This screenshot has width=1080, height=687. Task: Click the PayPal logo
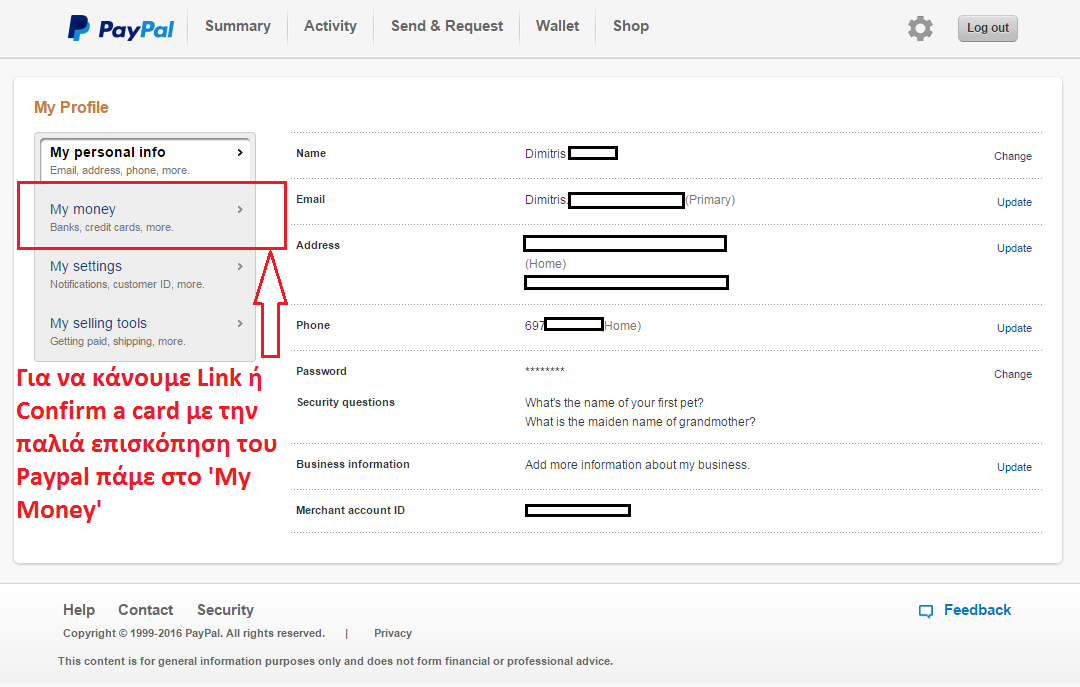[x=121, y=28]
